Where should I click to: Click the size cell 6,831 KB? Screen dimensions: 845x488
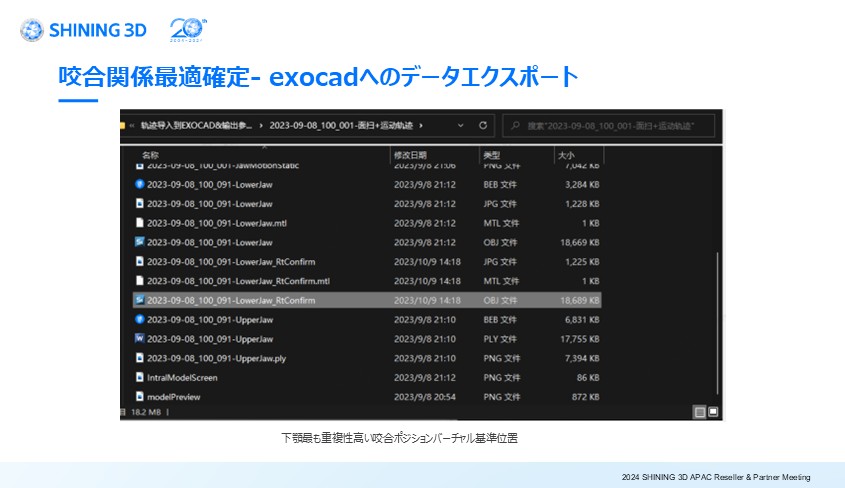(x=582, y=319)
